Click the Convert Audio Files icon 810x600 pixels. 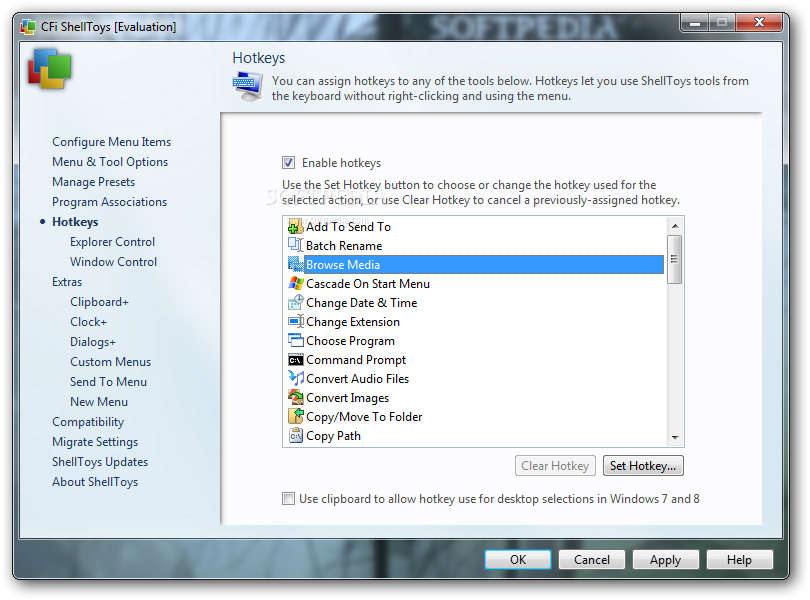295,379
